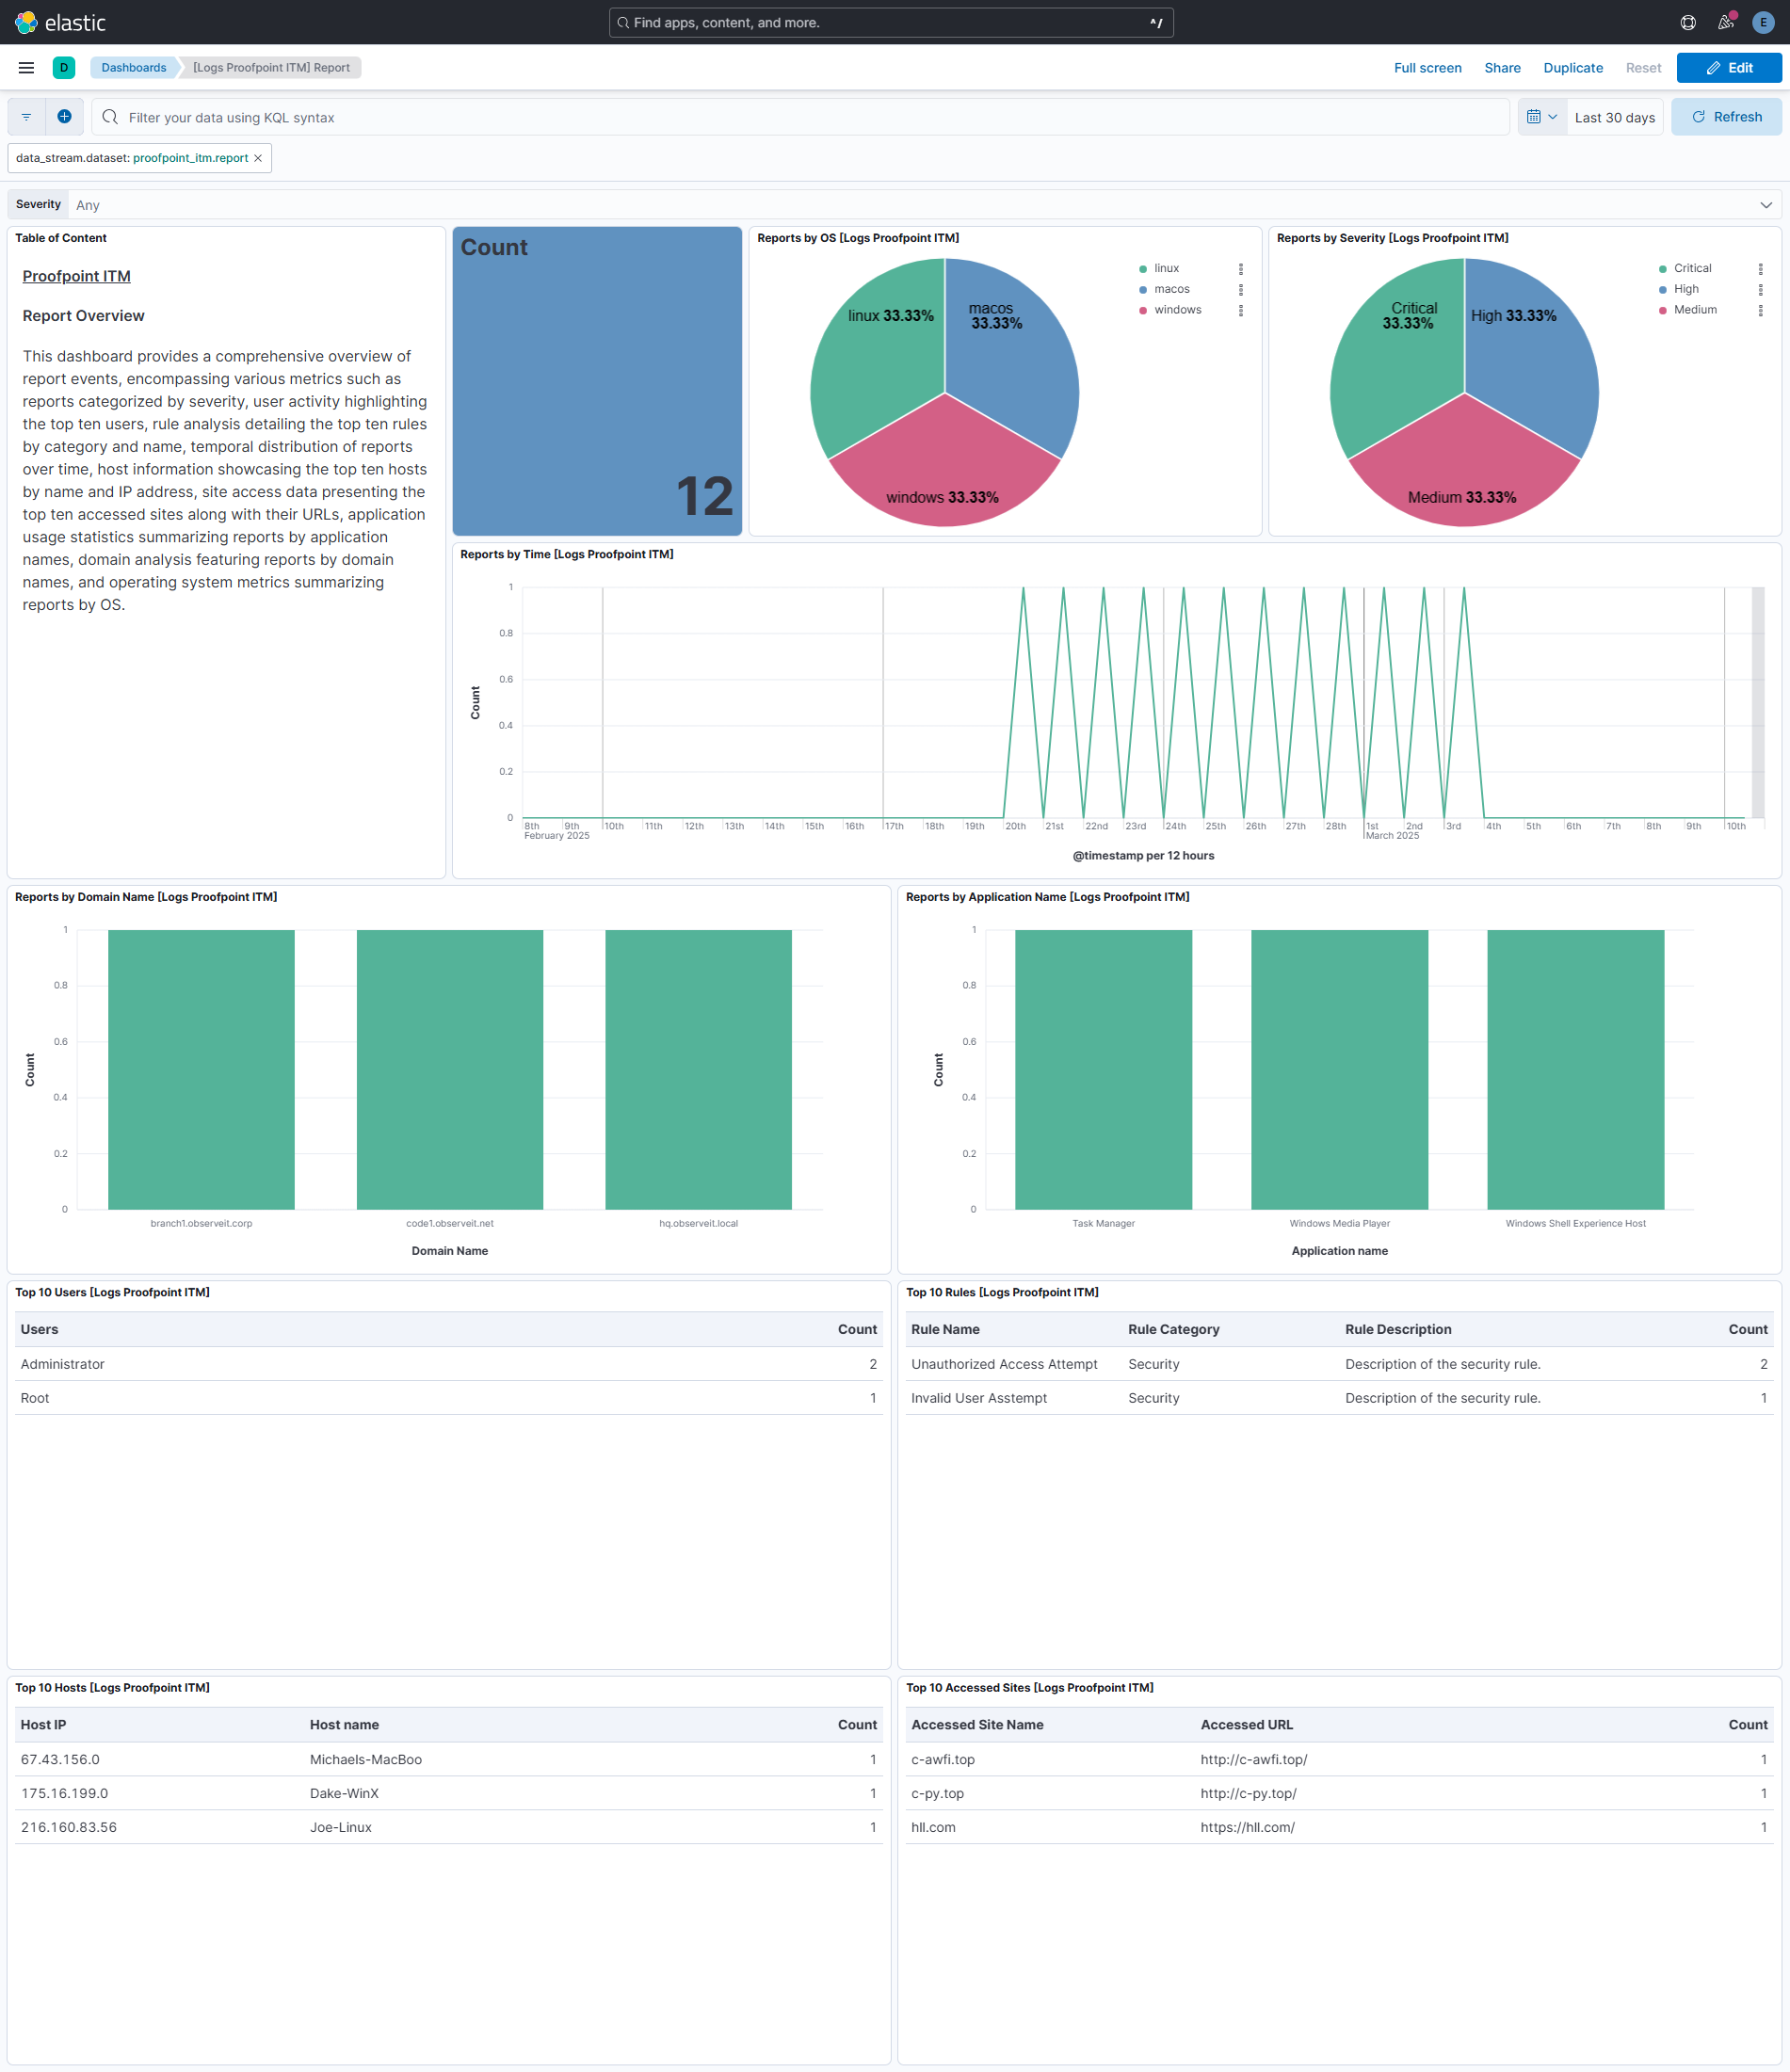
Task: Toggle the Medium severity legend entry
Action: pyautogui.click(x=1695, y=310)
